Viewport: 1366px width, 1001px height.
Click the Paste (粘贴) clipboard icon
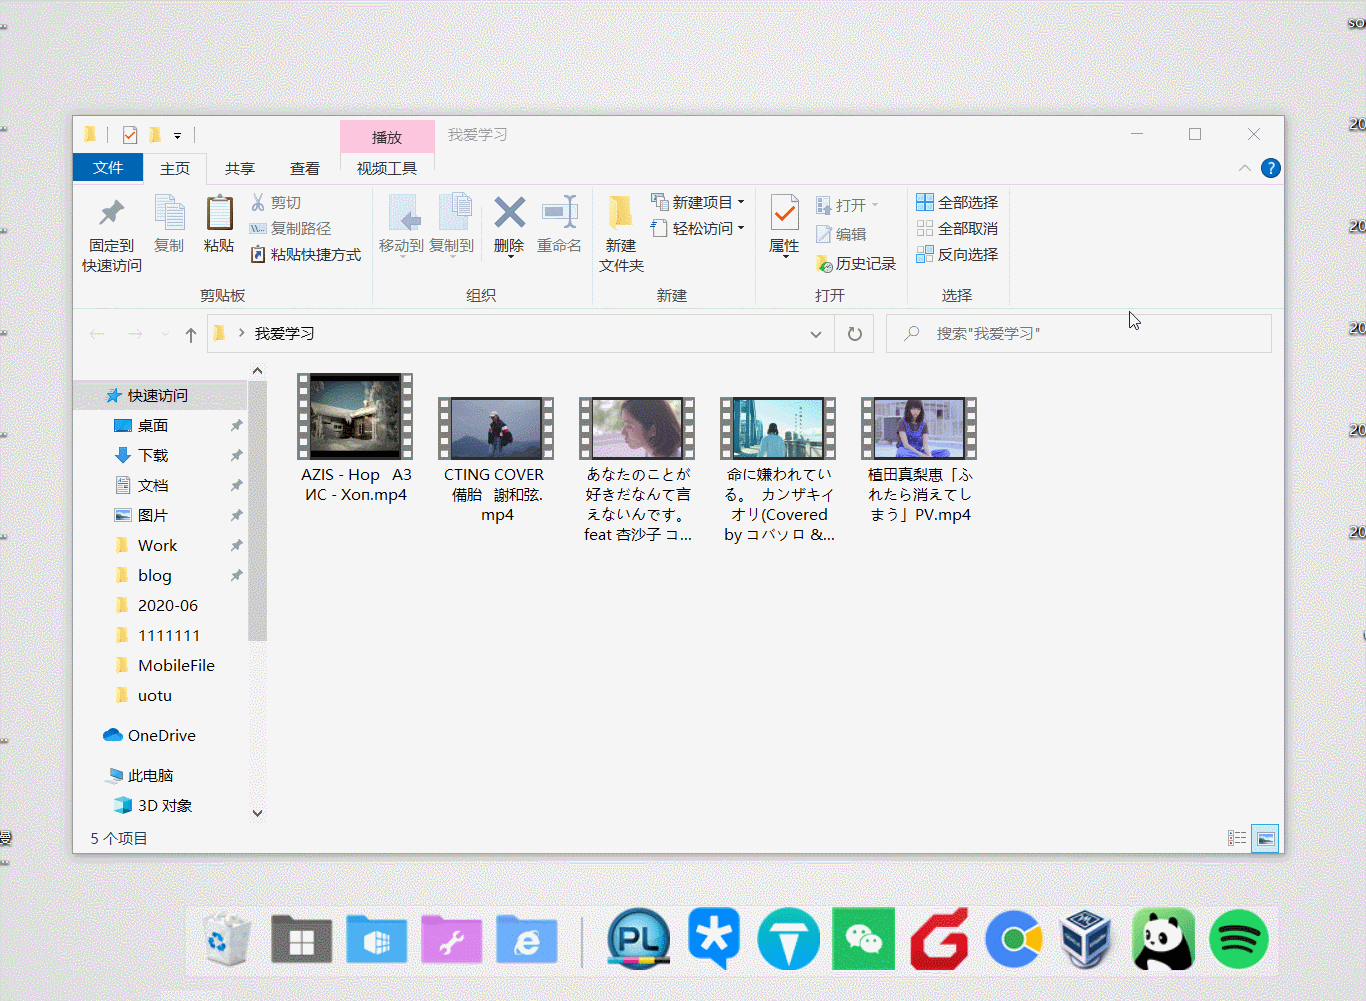coord(219,213)
